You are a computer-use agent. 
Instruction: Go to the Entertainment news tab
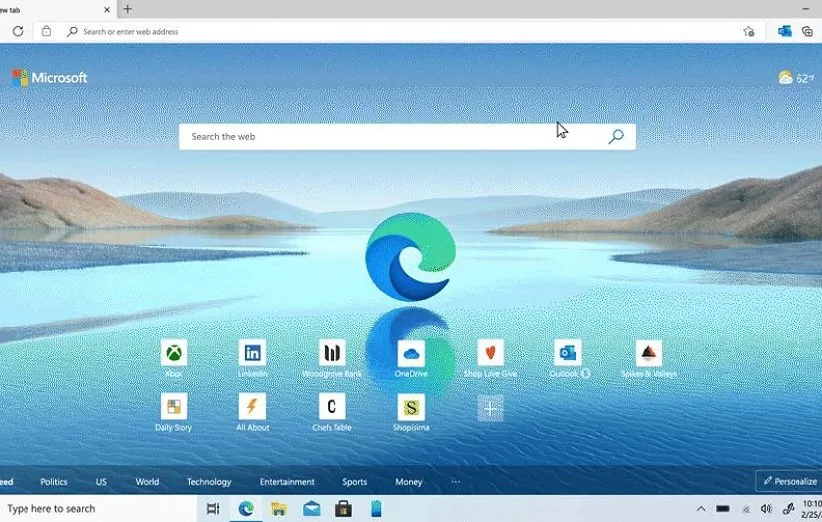[287, 482]
